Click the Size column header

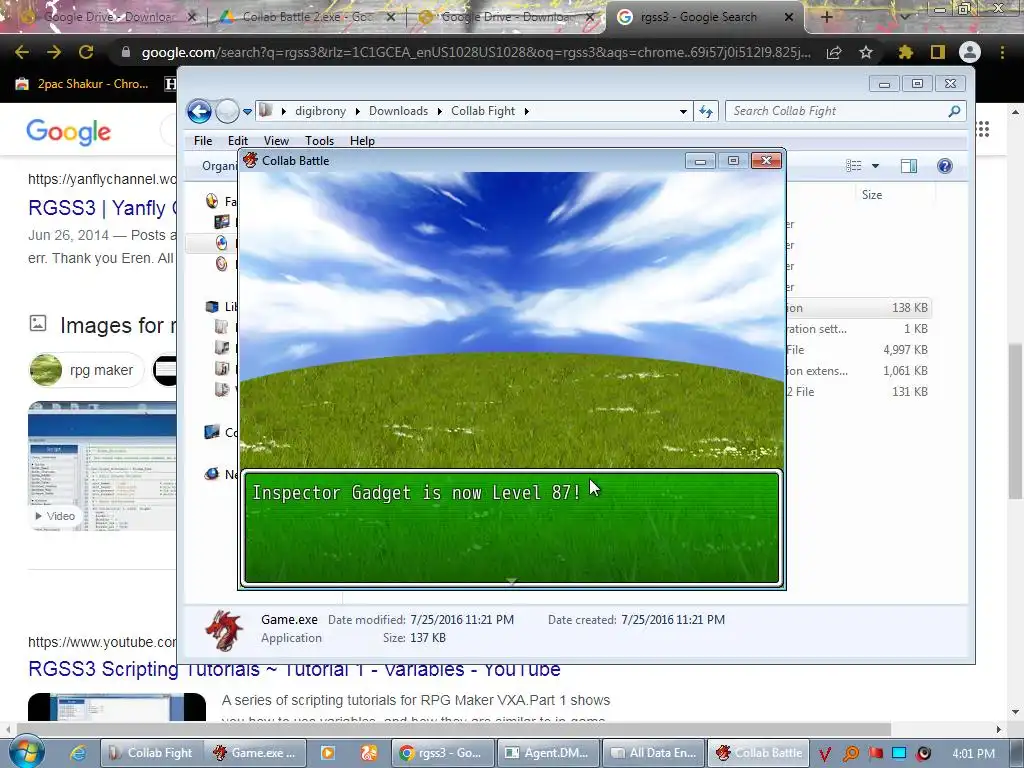pyautogui.click(x=872, y=195)
